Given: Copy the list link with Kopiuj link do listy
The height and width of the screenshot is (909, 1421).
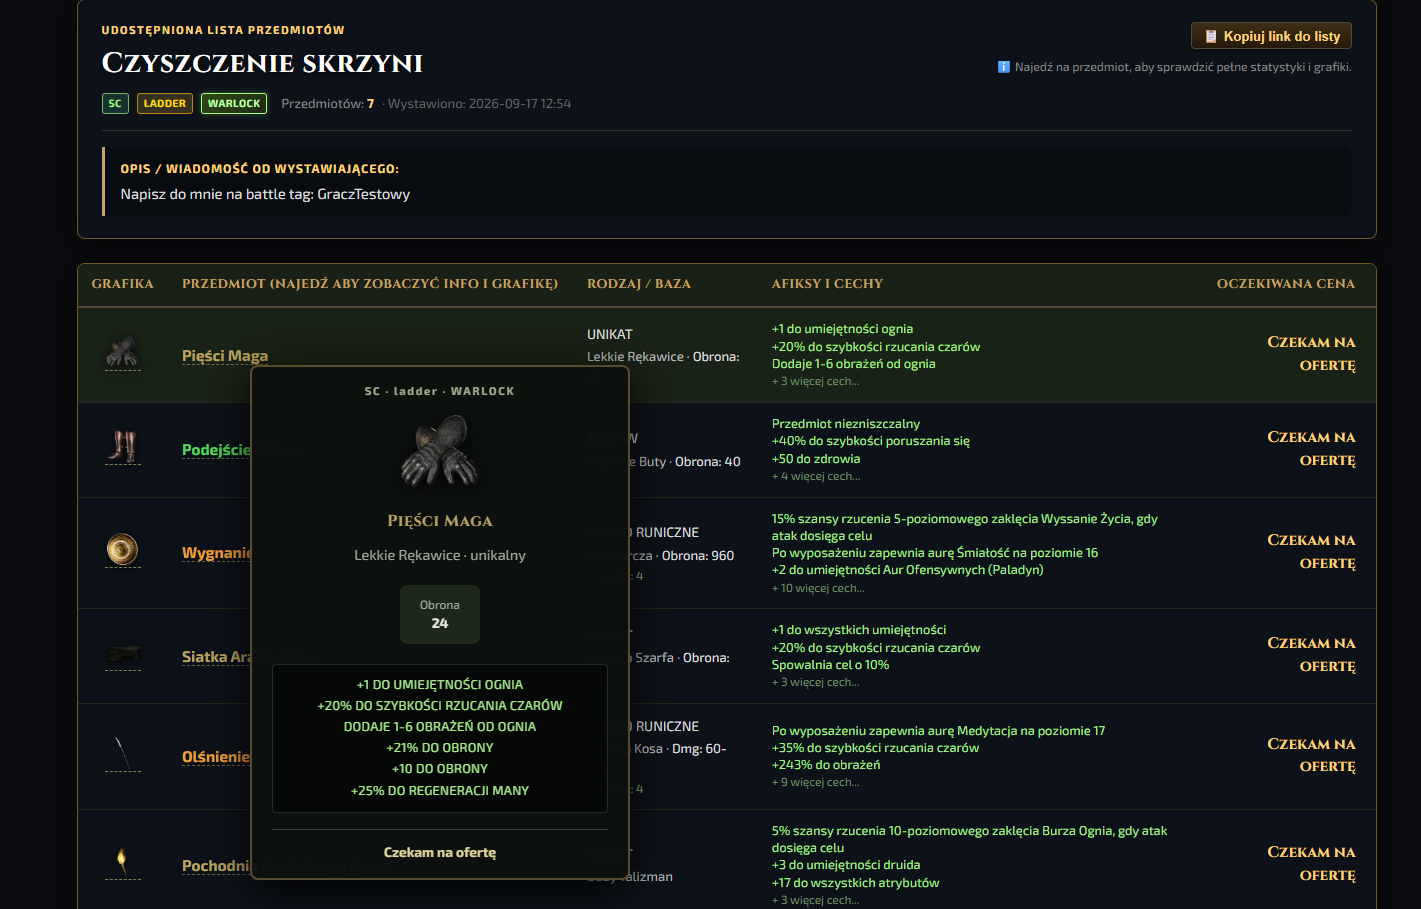Looking at the screenshot, I should 1272,36.
